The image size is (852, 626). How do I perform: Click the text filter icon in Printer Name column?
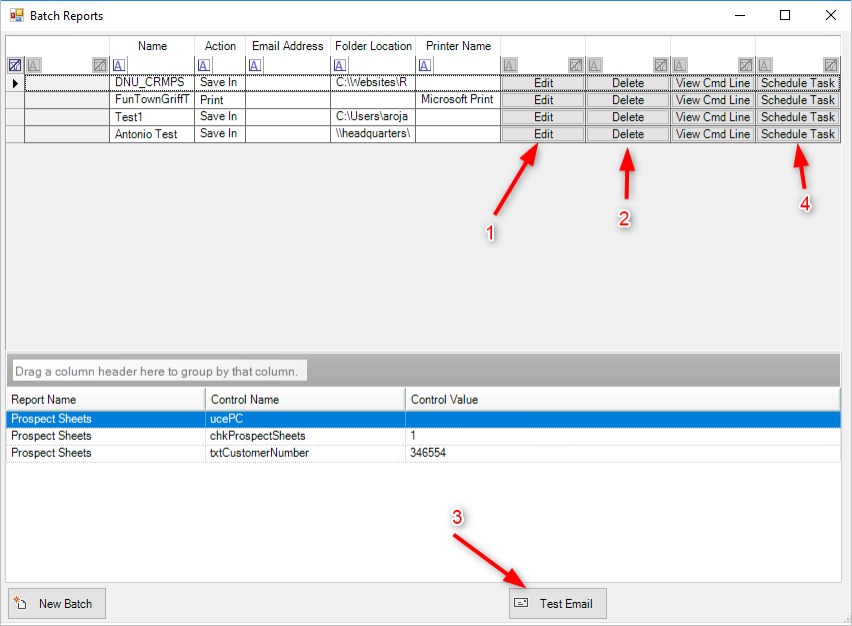click(425, 63)
